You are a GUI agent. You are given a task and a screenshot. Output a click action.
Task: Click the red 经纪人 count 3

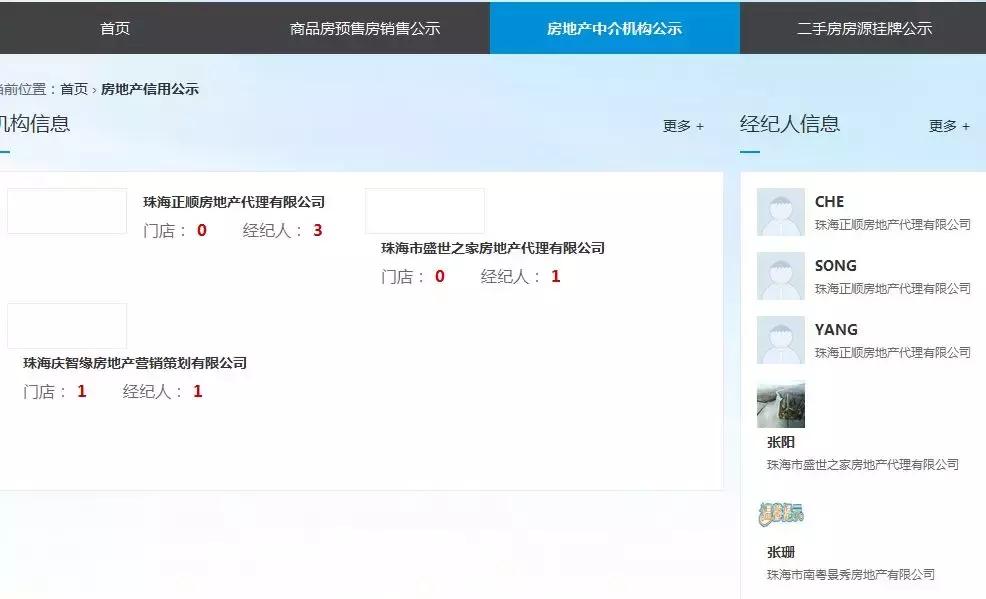[317, 229]
